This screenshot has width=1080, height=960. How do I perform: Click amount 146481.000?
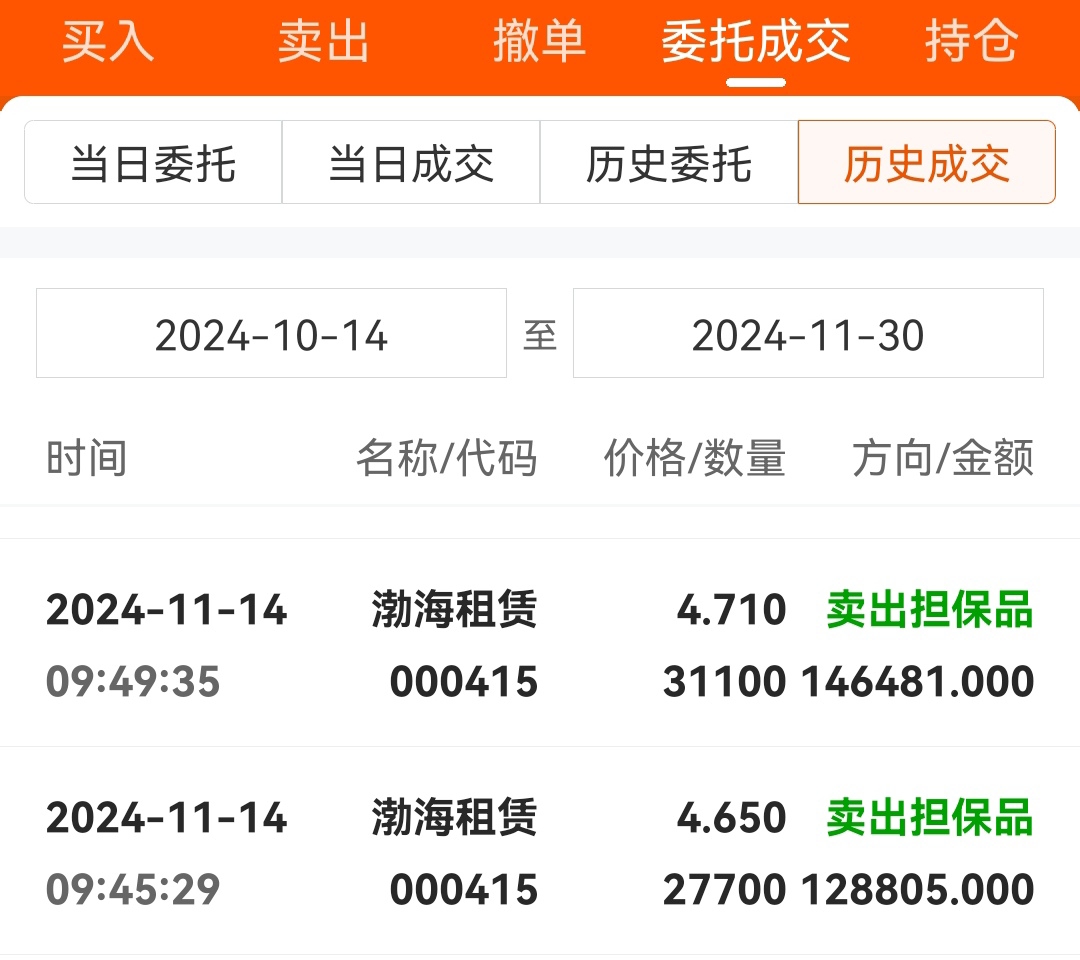tap(917, 682)
